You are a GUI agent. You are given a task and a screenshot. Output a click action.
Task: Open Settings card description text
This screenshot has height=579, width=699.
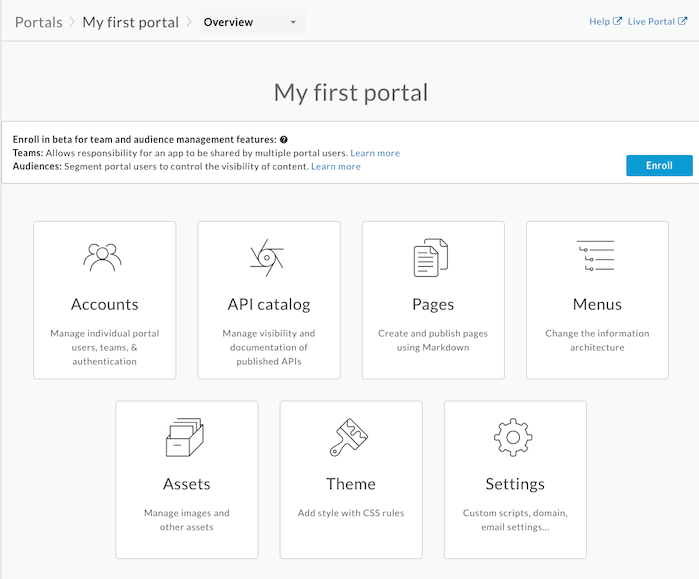(x=514, y=520)
